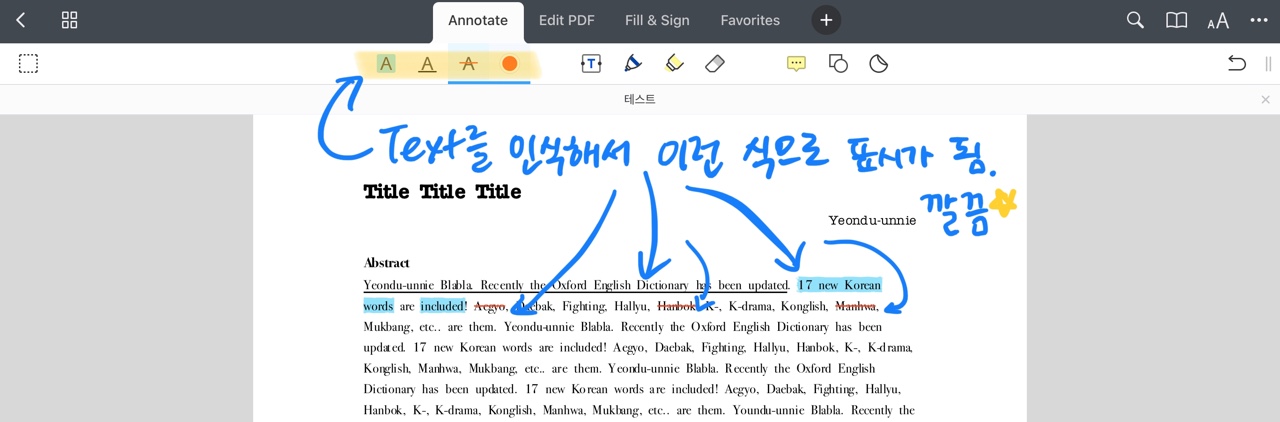Switch to the Annotate tab
1280x422 pixels.
tap(478, 21)
